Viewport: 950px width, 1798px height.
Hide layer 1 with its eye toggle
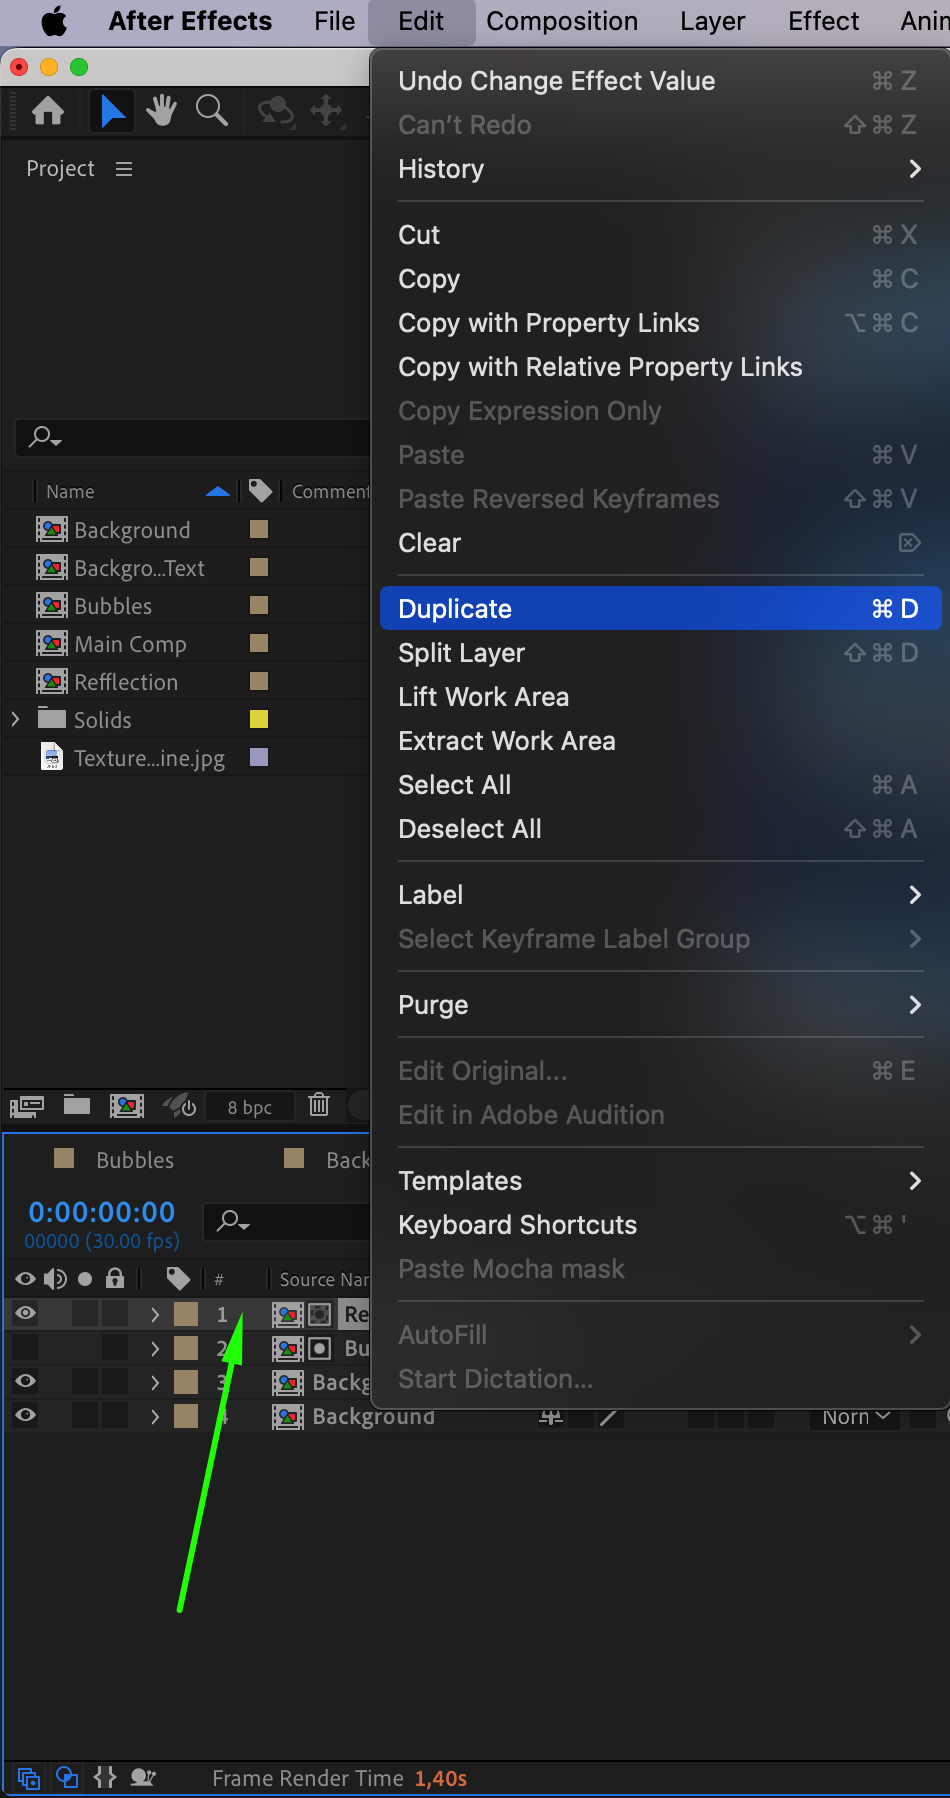pos(26,1314)
